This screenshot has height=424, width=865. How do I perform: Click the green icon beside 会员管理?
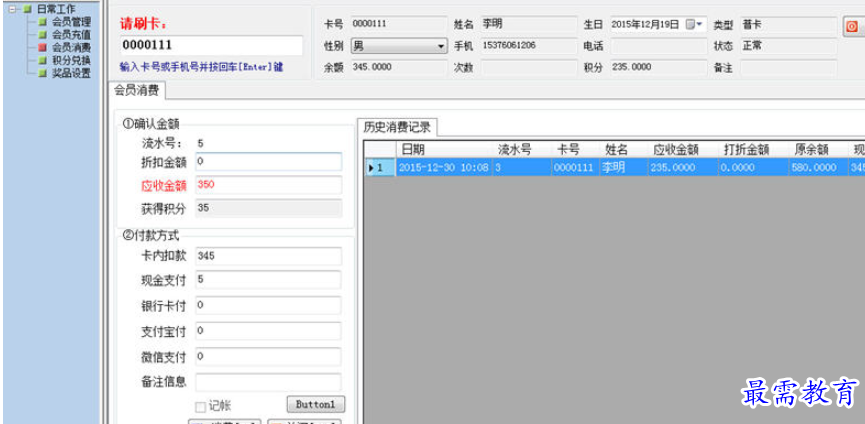[42, 22]
